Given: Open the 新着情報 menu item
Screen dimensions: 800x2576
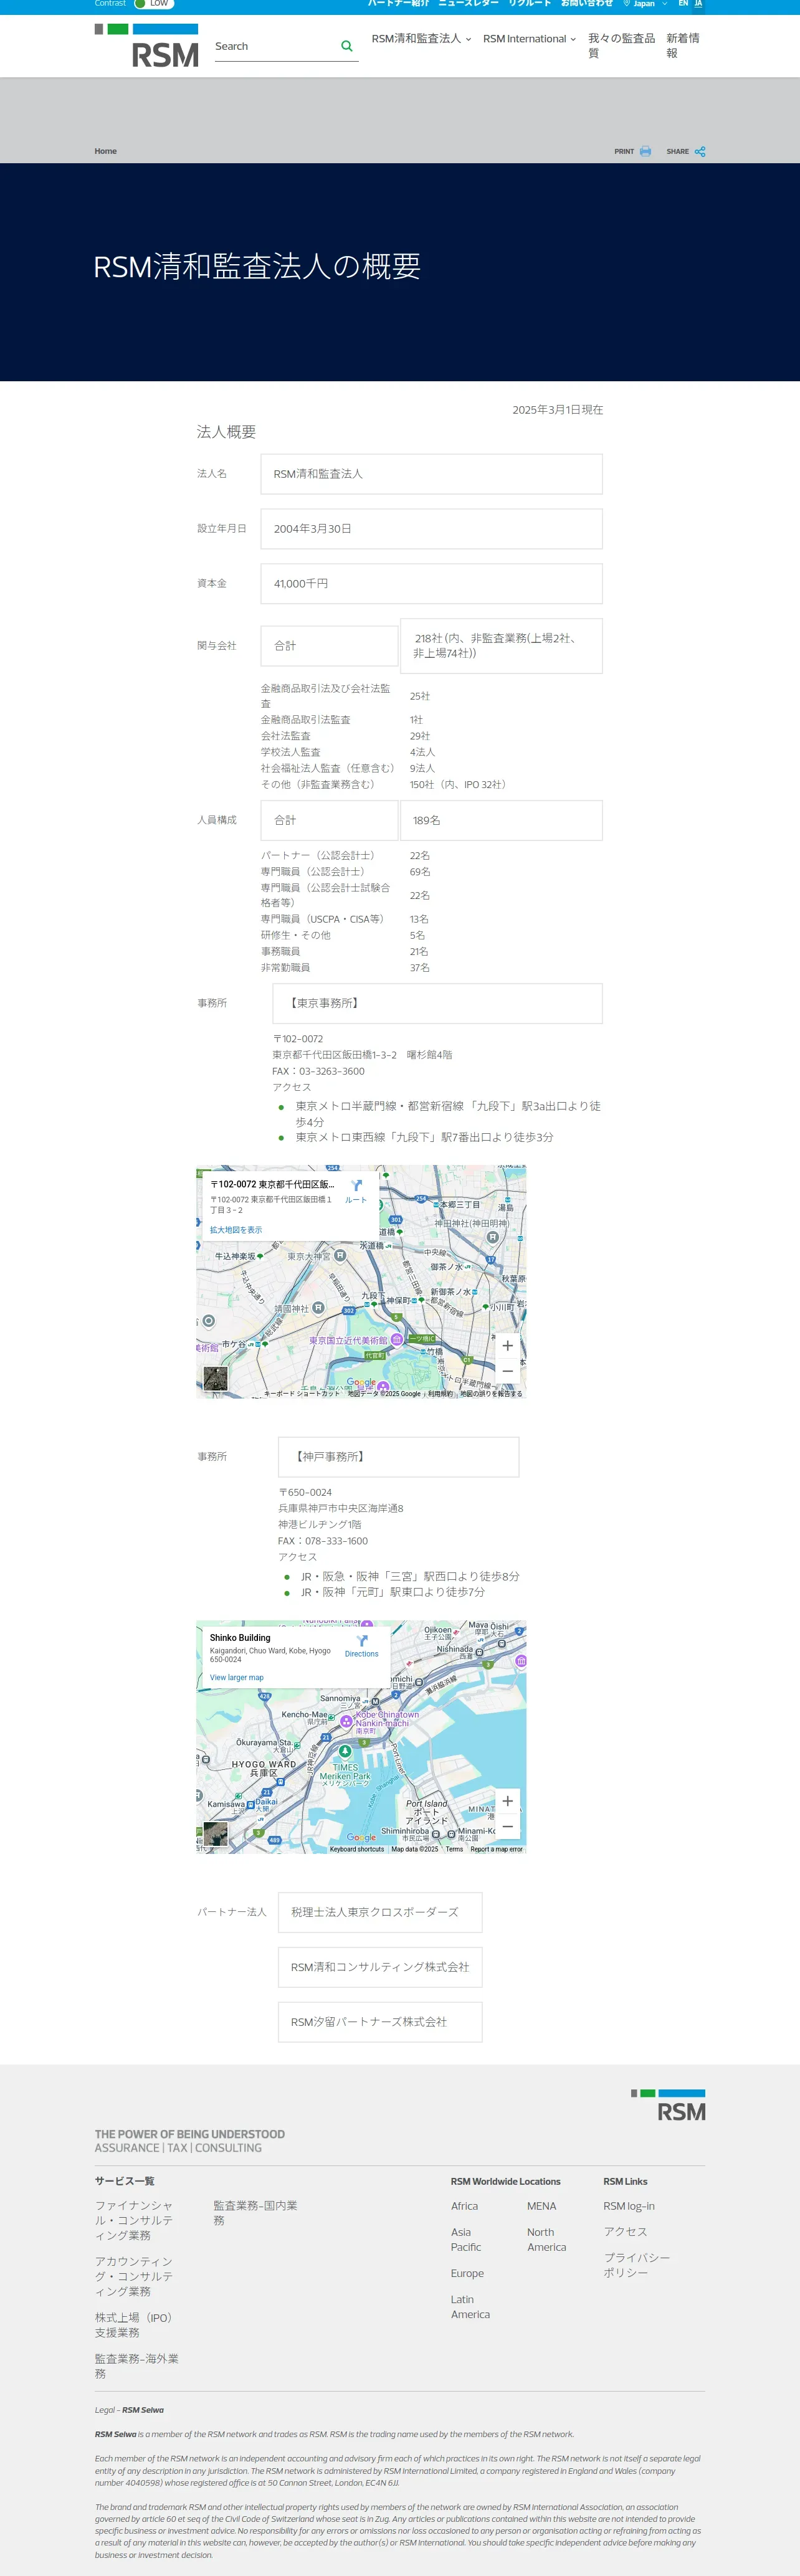Looking at the screenshot, I should coord(683,46).
